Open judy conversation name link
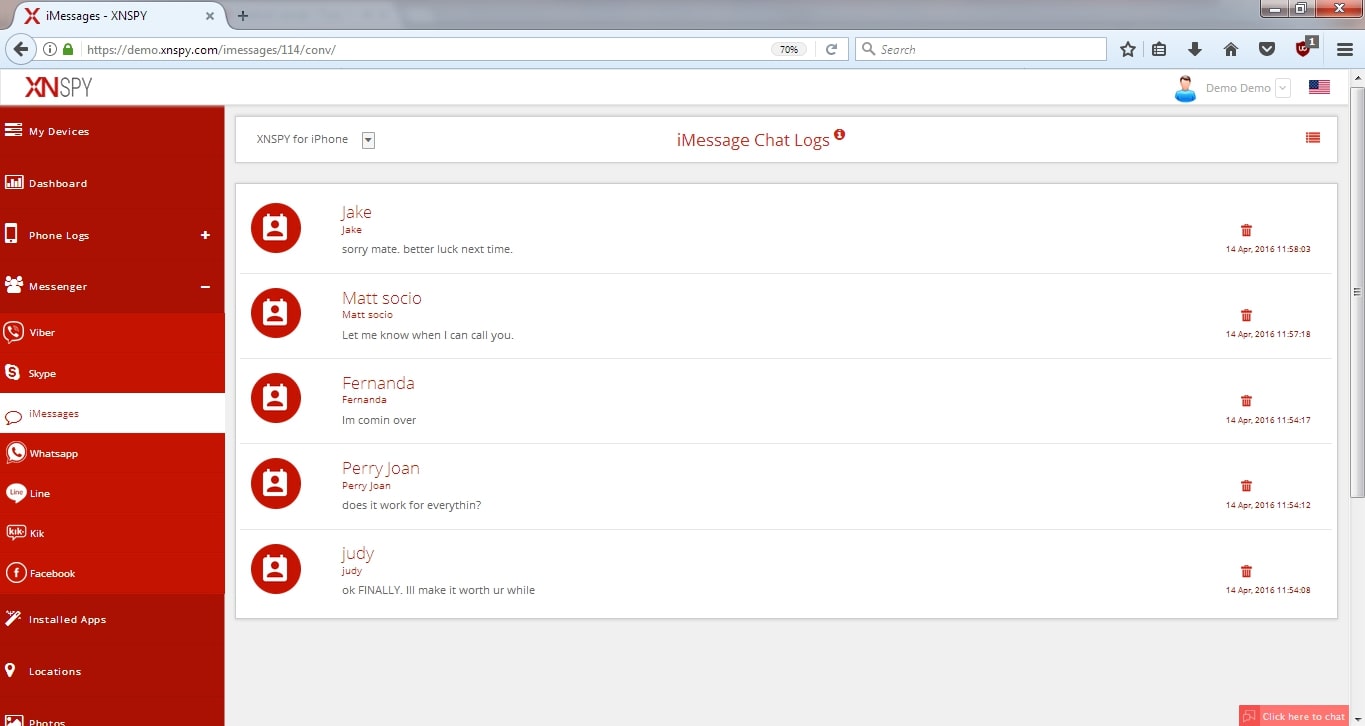 [358, 553]
